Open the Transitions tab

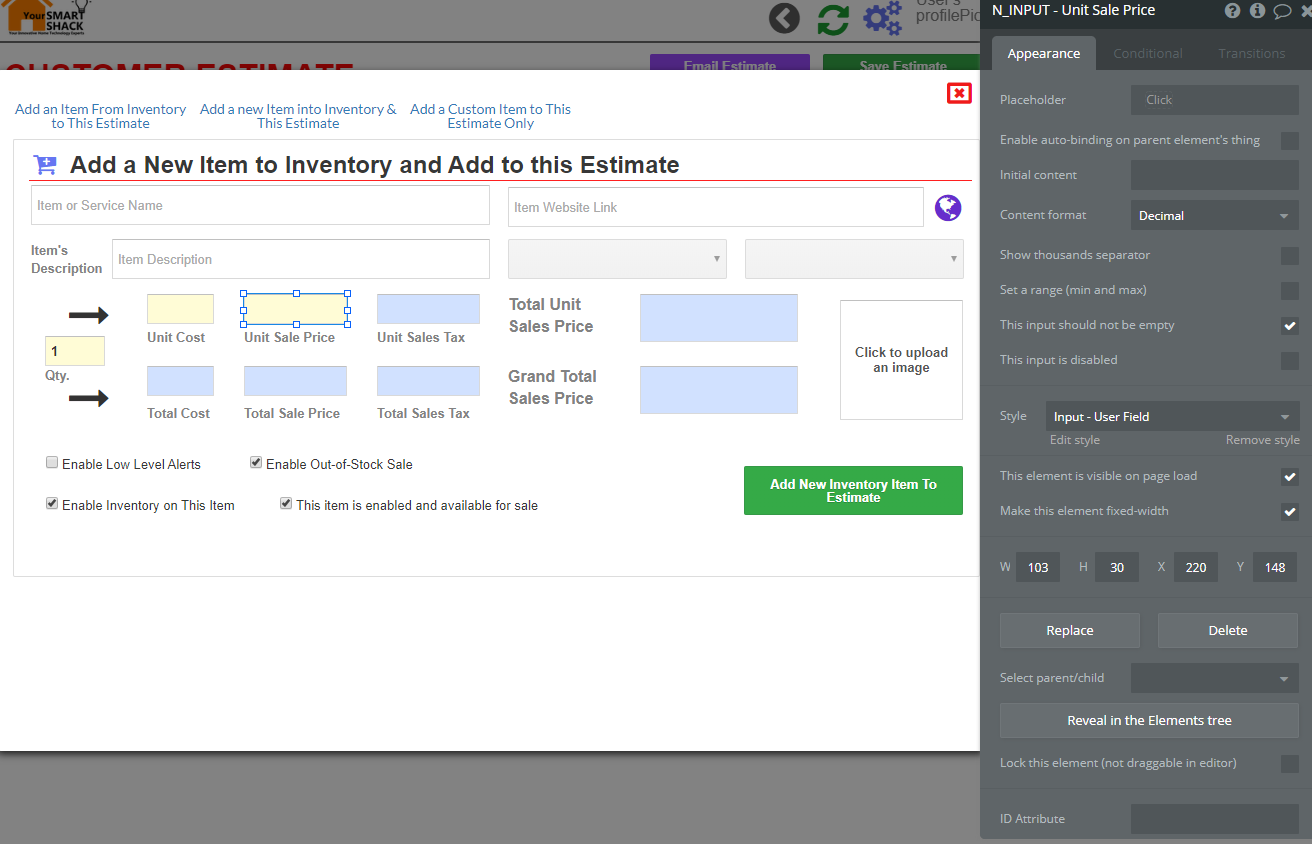pos(1252,53)
